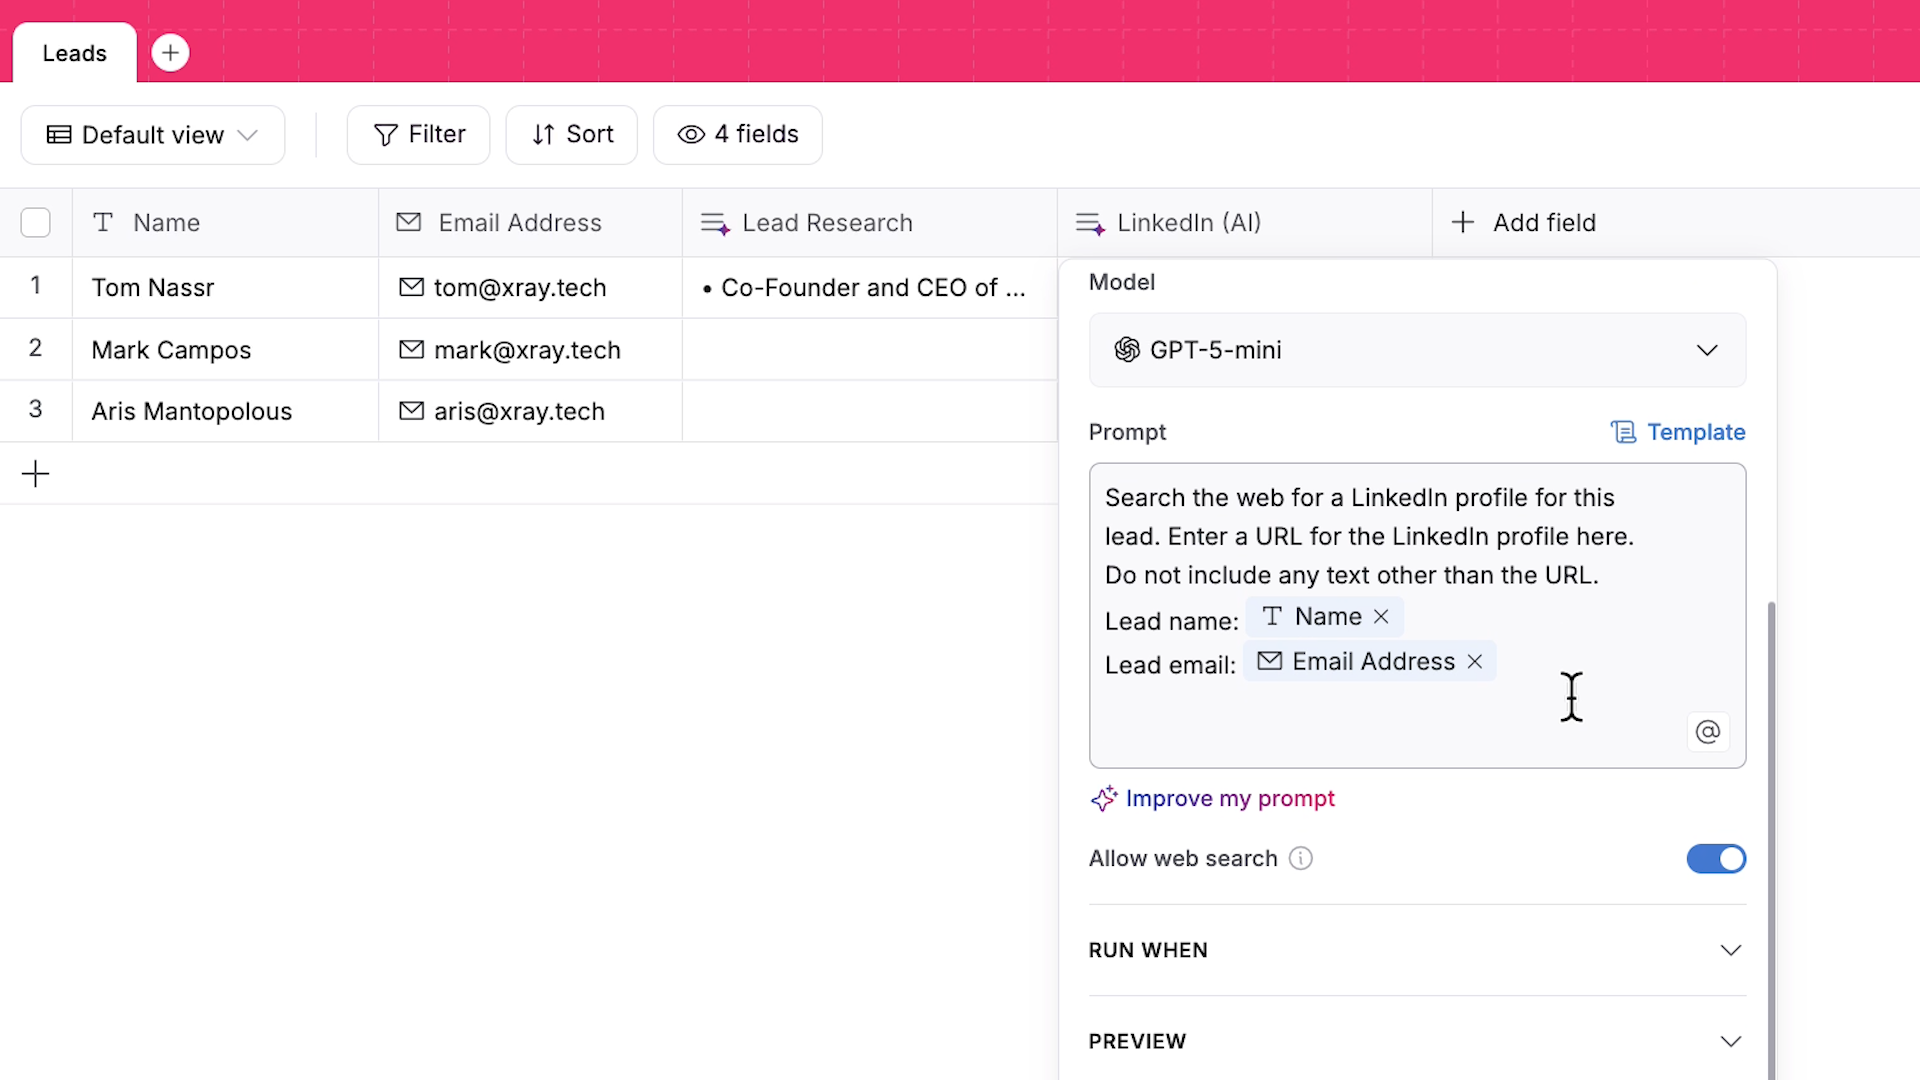Click the Improve my prompt link

pyautogui.click(x=1231, y=798)
